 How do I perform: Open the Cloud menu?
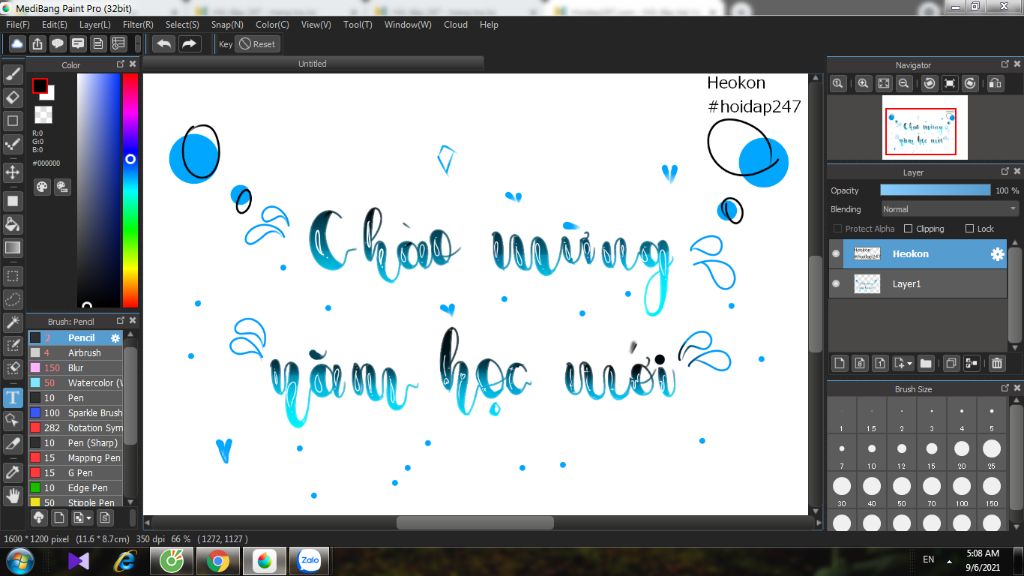point(455,25)
